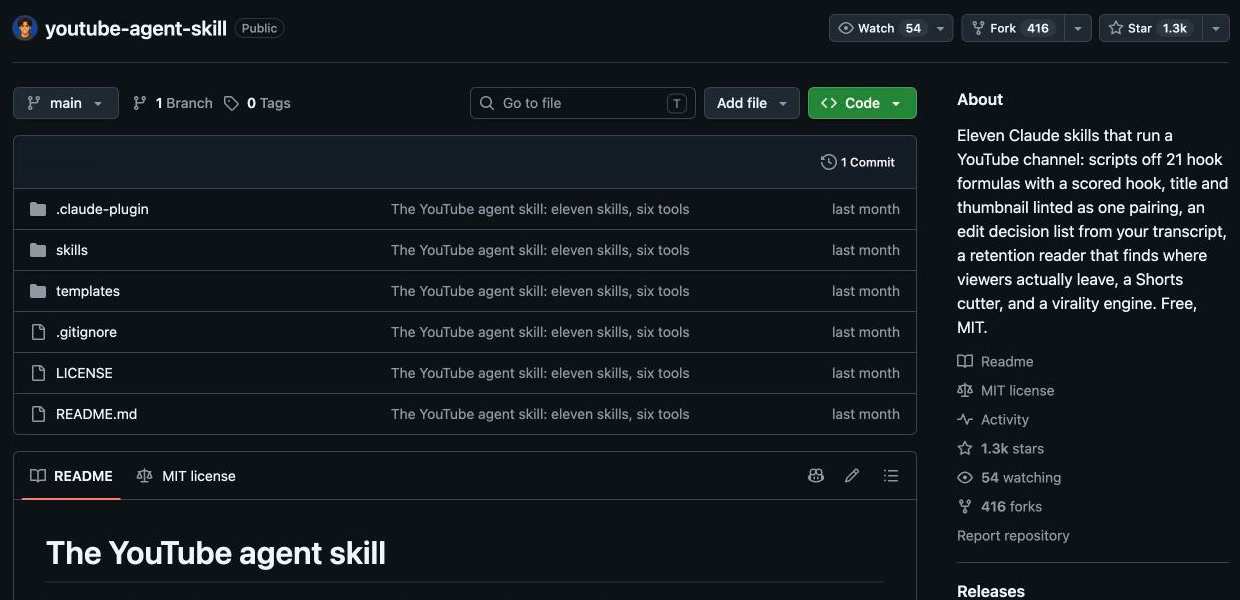
Task: Open the 0 Tags link
Action: pos(257,103)
